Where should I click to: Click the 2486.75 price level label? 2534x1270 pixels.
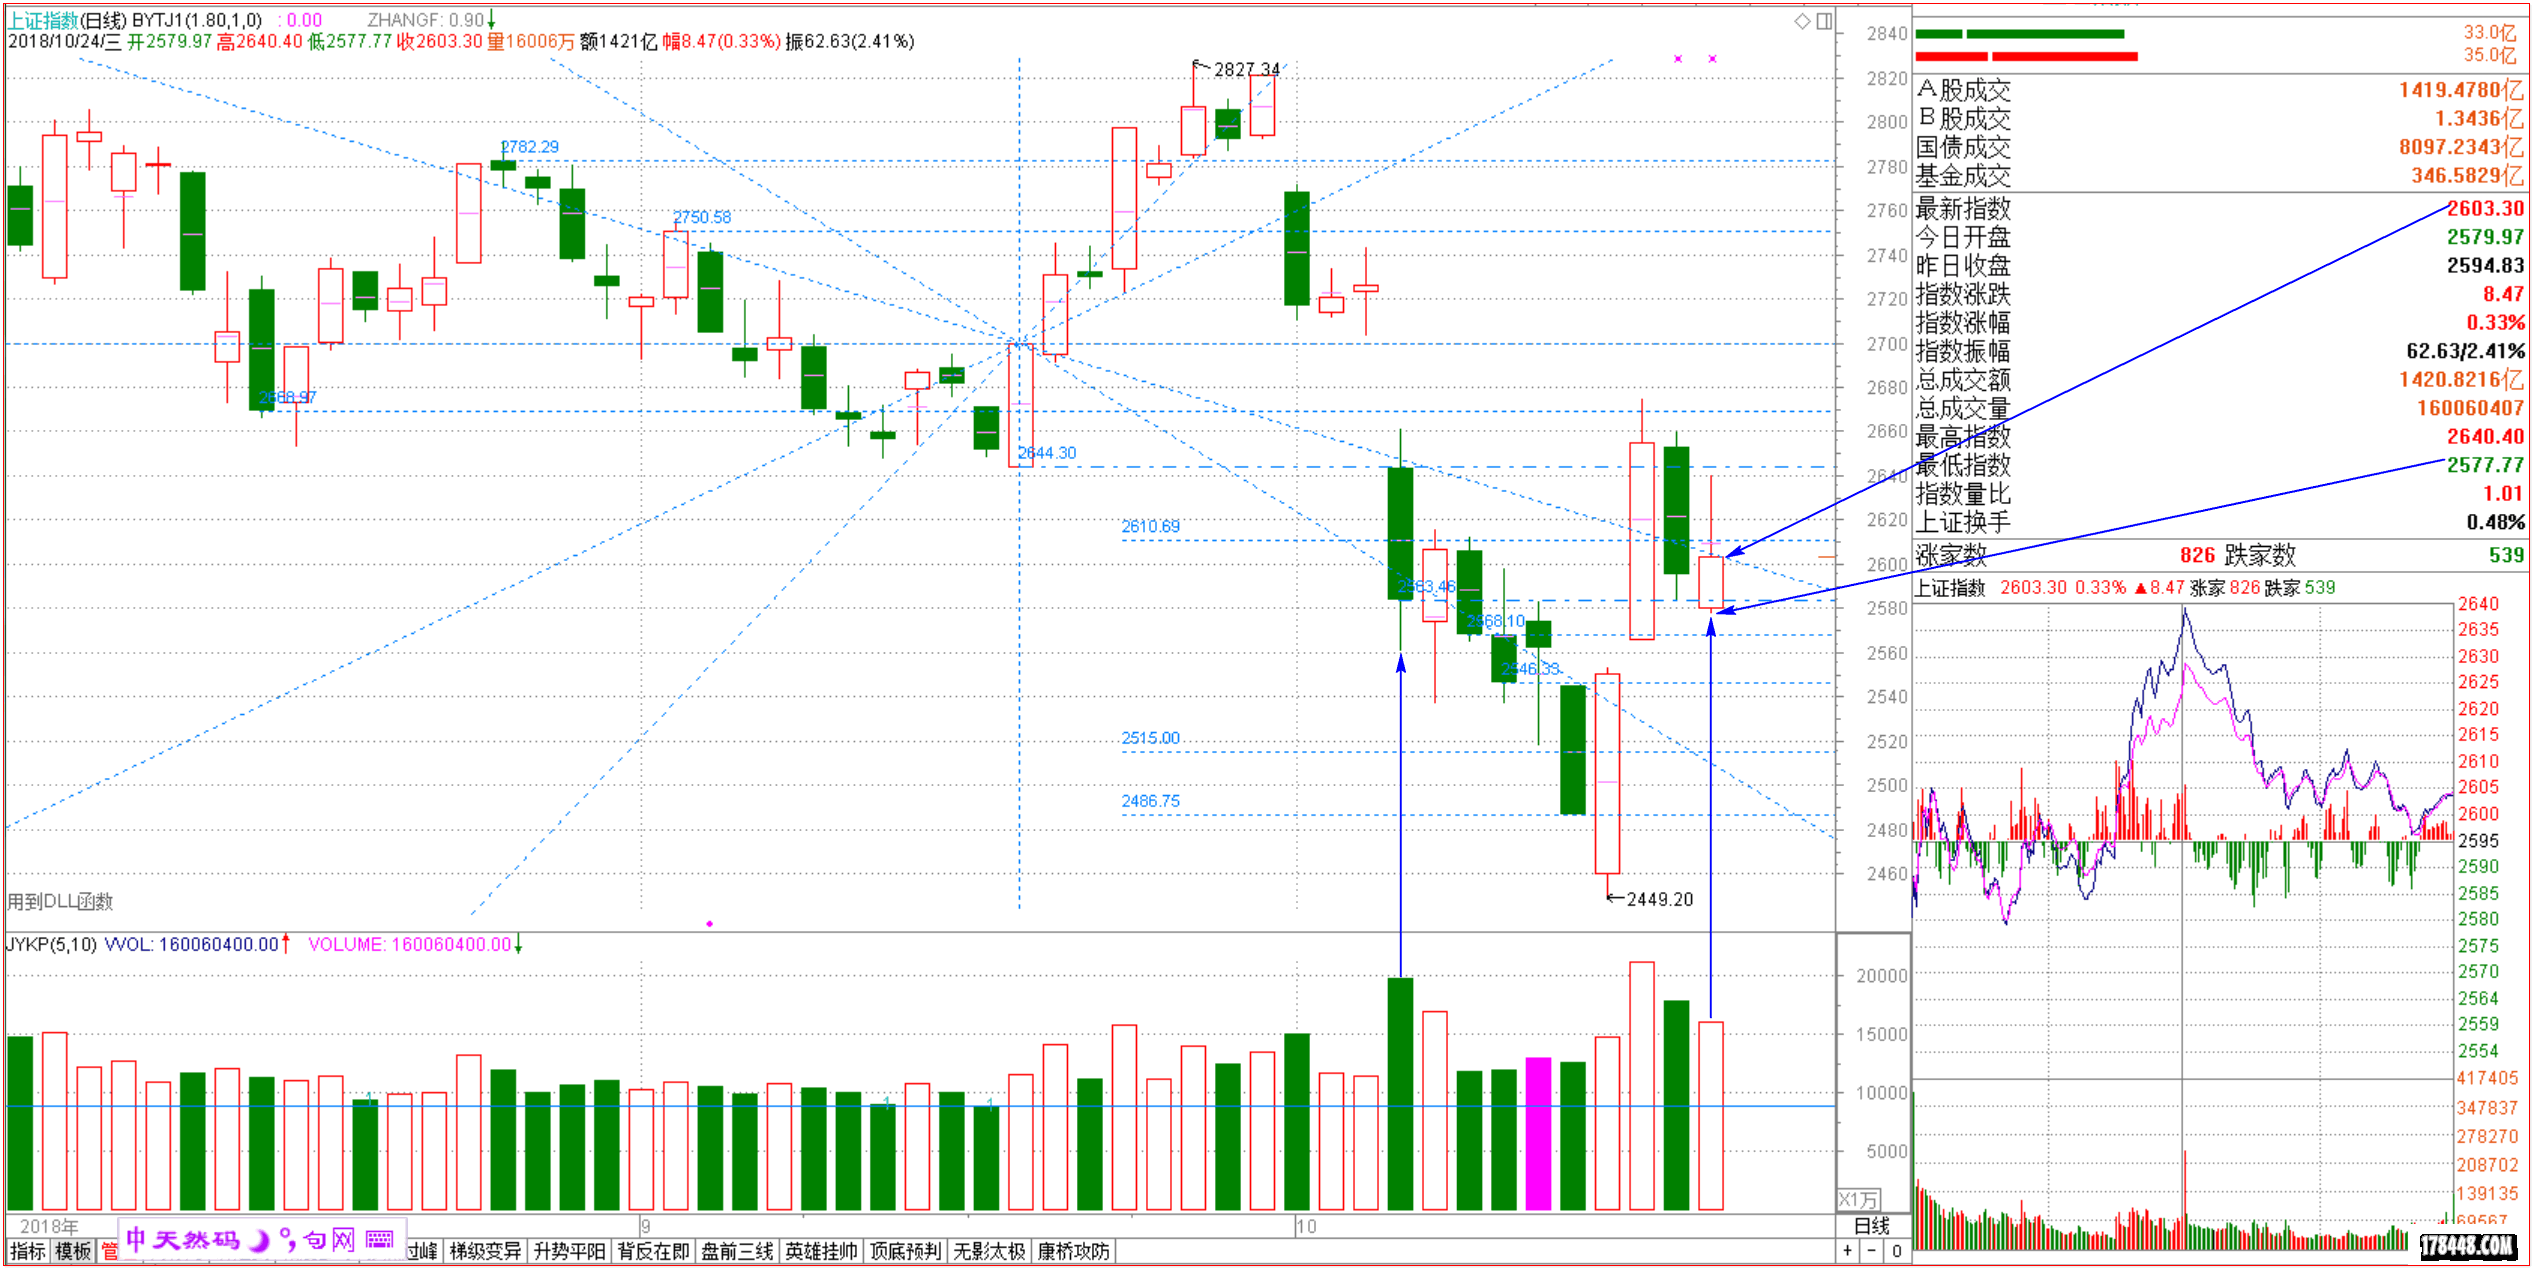pyautogui.click(x=1150, y=801)
